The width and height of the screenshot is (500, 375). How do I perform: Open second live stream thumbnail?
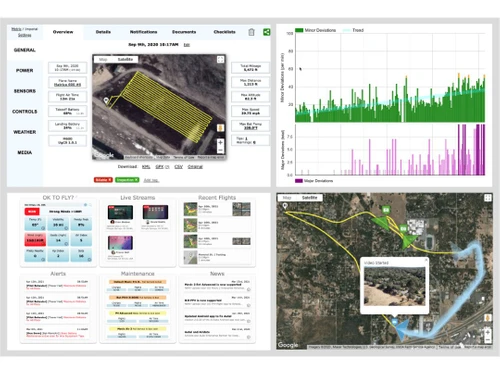pyautogui.click(x=155, y=212)
